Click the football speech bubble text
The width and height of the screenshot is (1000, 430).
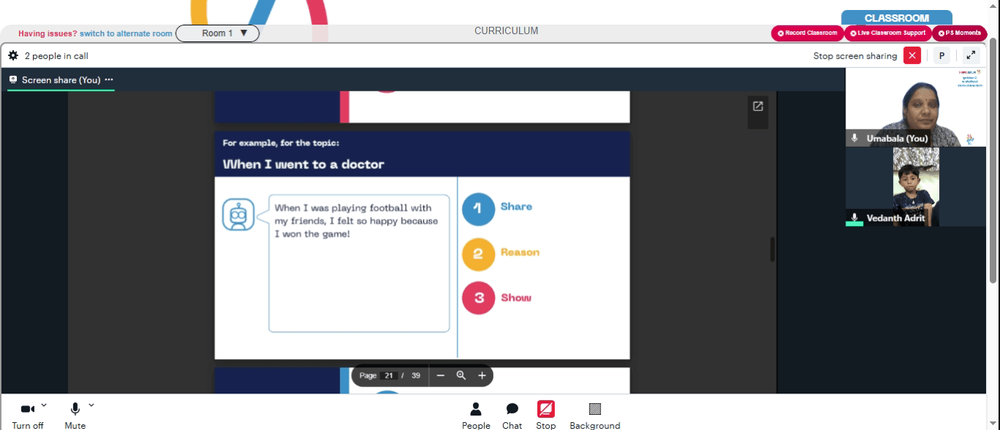(357, 221)
